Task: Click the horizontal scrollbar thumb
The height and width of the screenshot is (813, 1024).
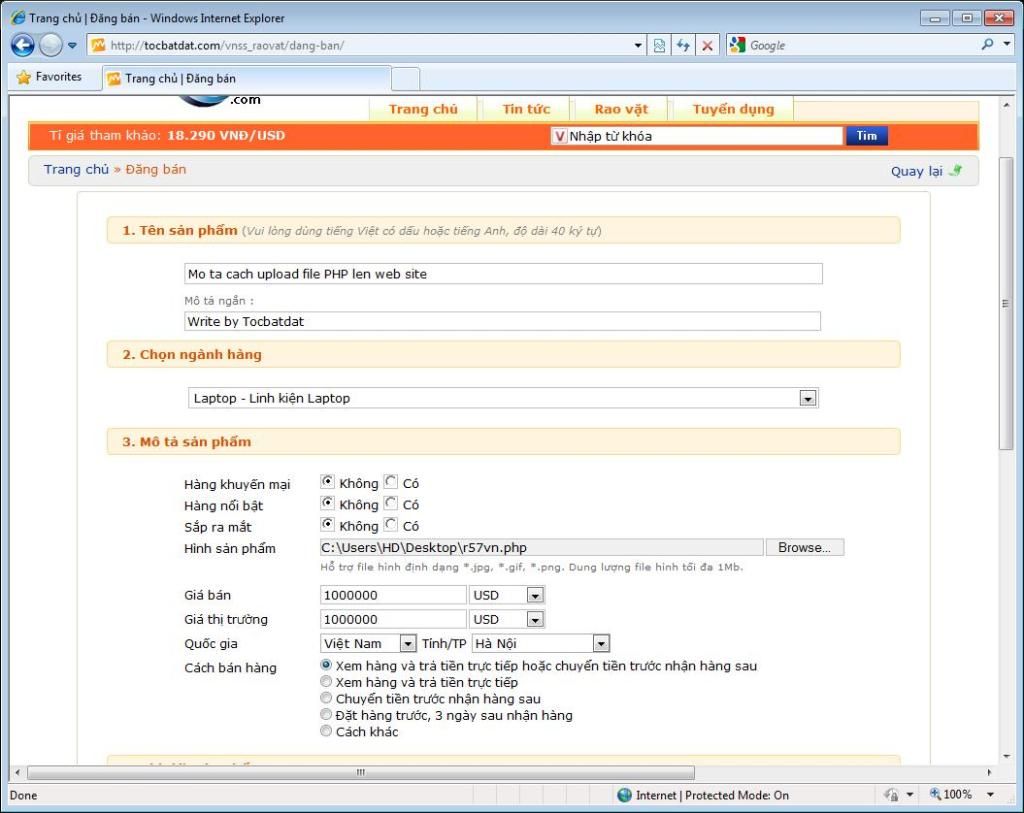Action: point(360,773)
